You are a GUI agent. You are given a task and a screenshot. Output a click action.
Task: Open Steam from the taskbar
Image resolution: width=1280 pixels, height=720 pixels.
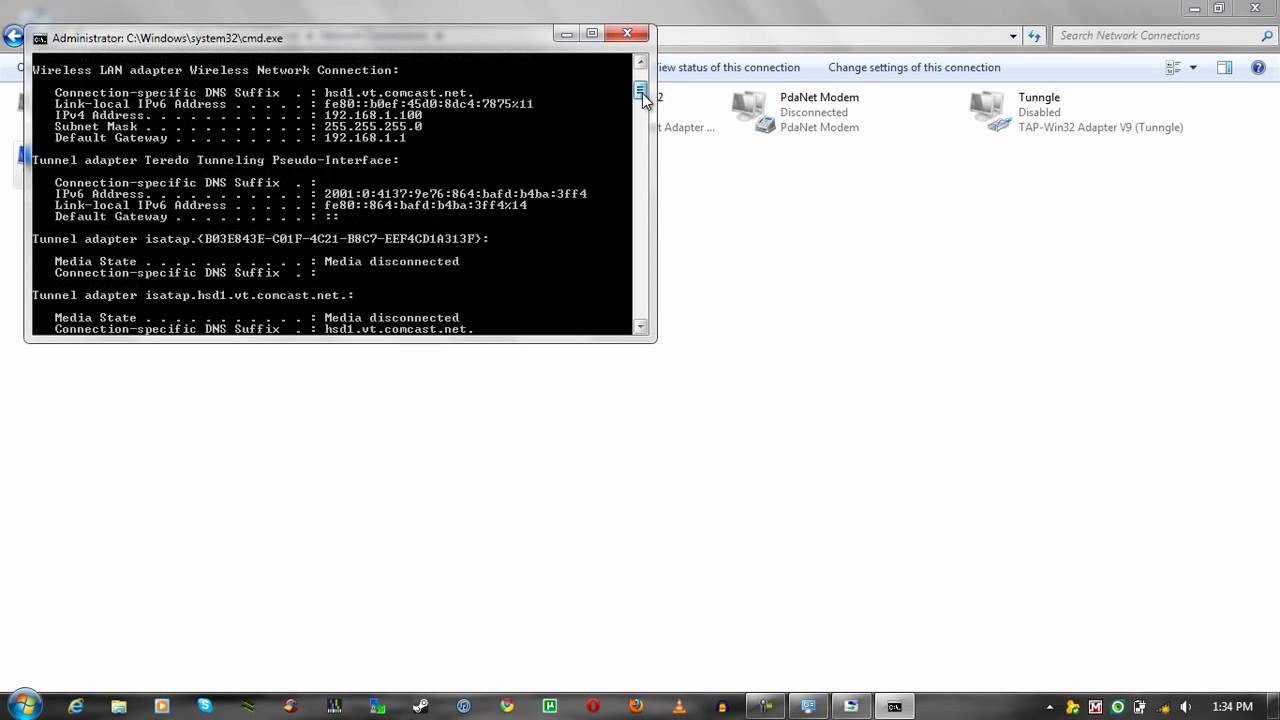(421, 706)
